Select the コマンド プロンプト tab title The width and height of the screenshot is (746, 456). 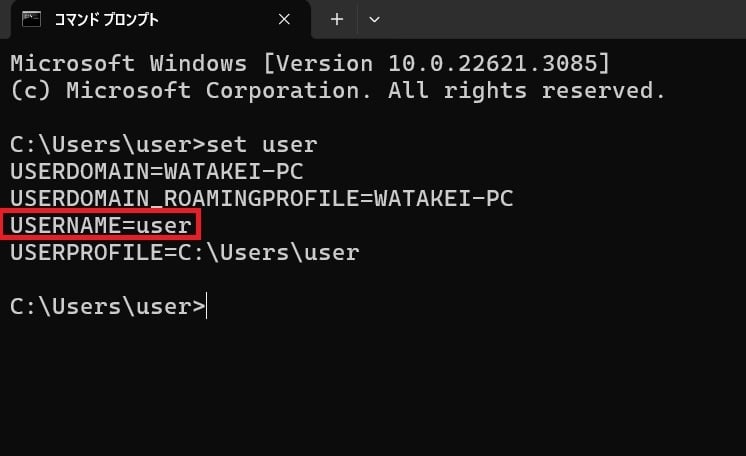(x=106, y=20)
